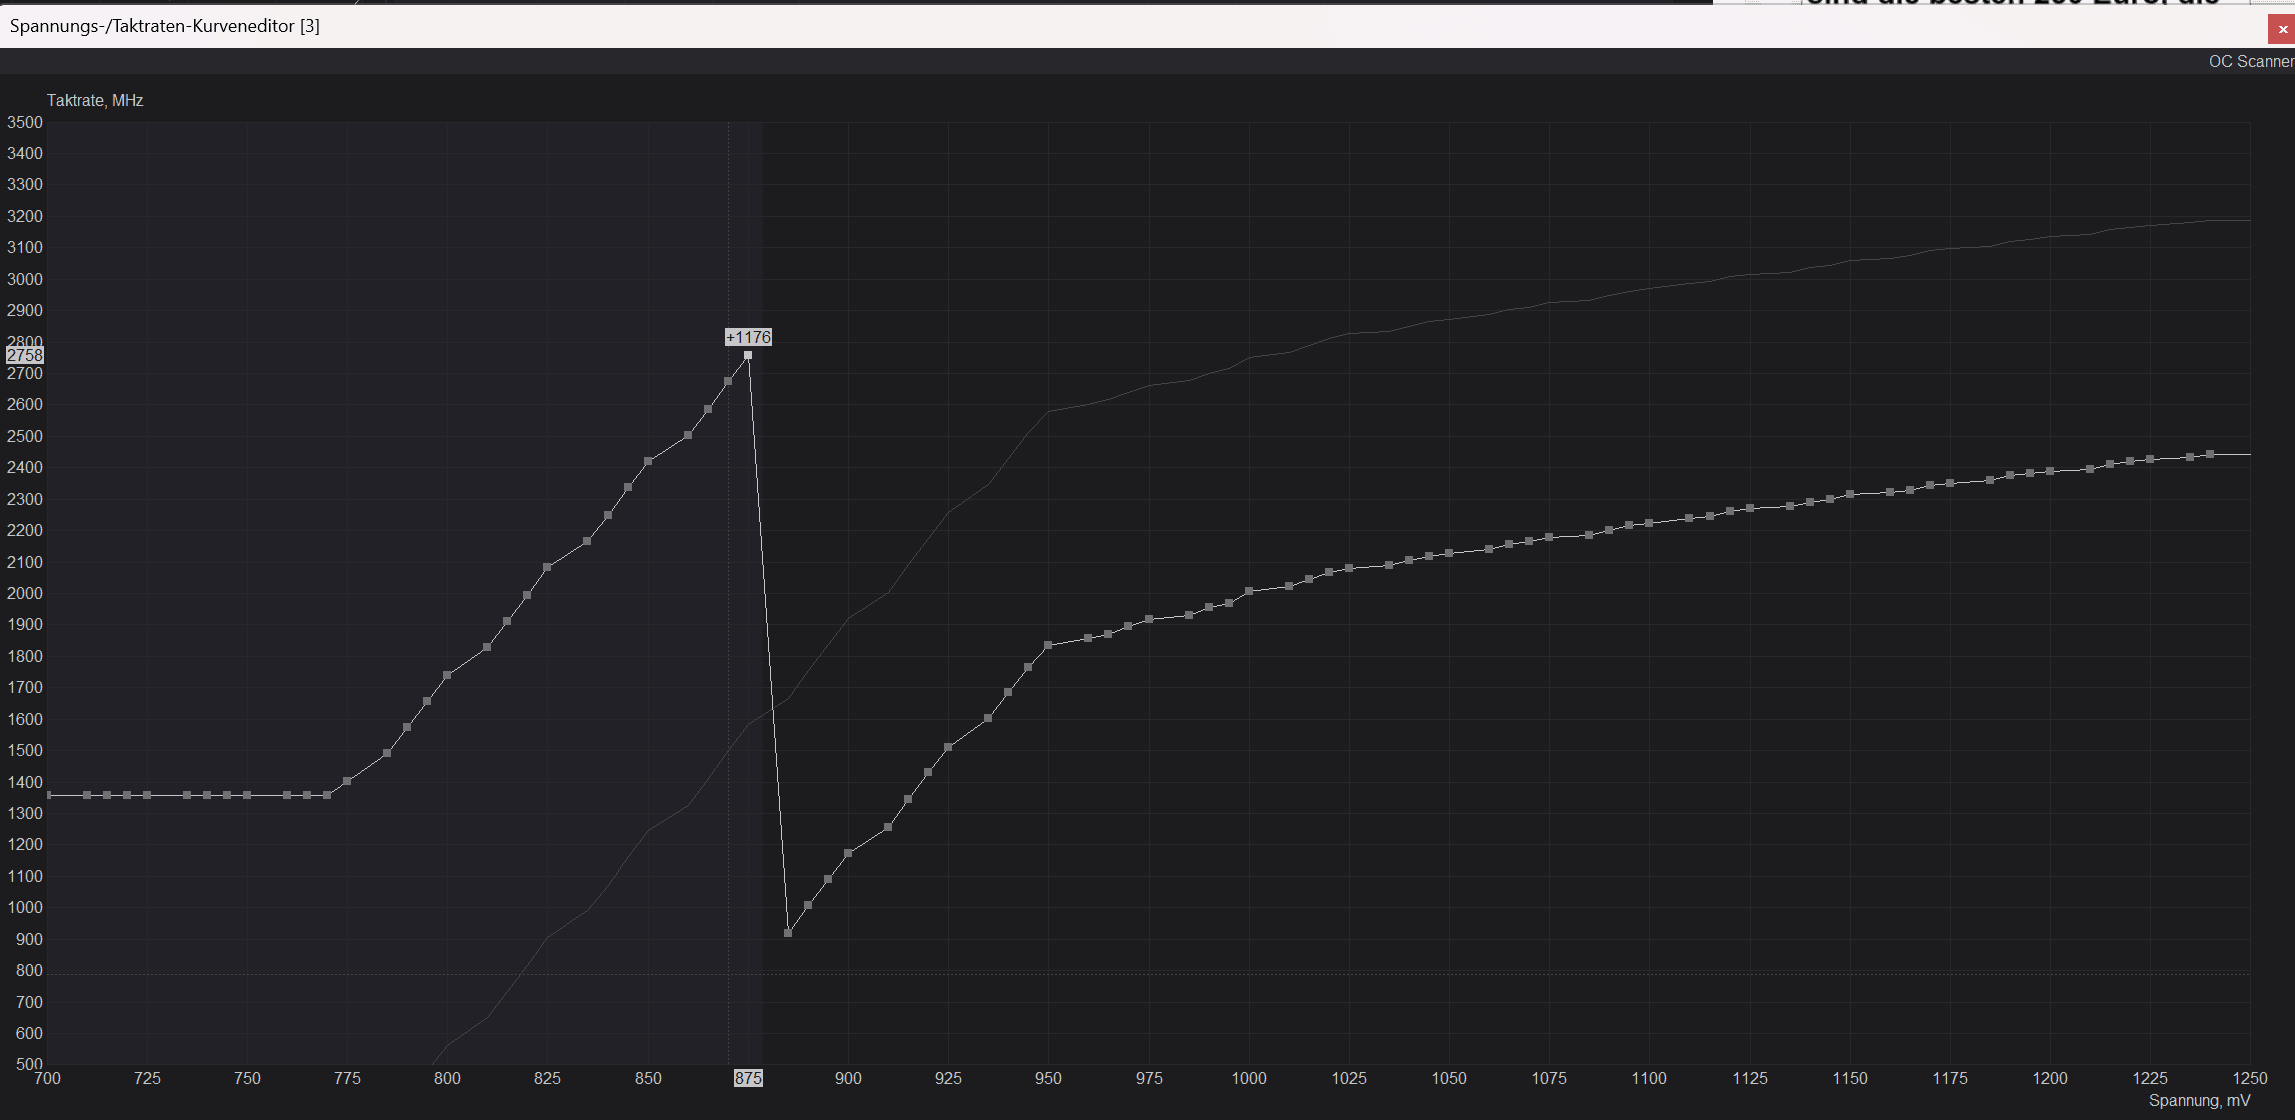Close the curve editor window
This screenshot has height=1120, width=2295.
2282,30
